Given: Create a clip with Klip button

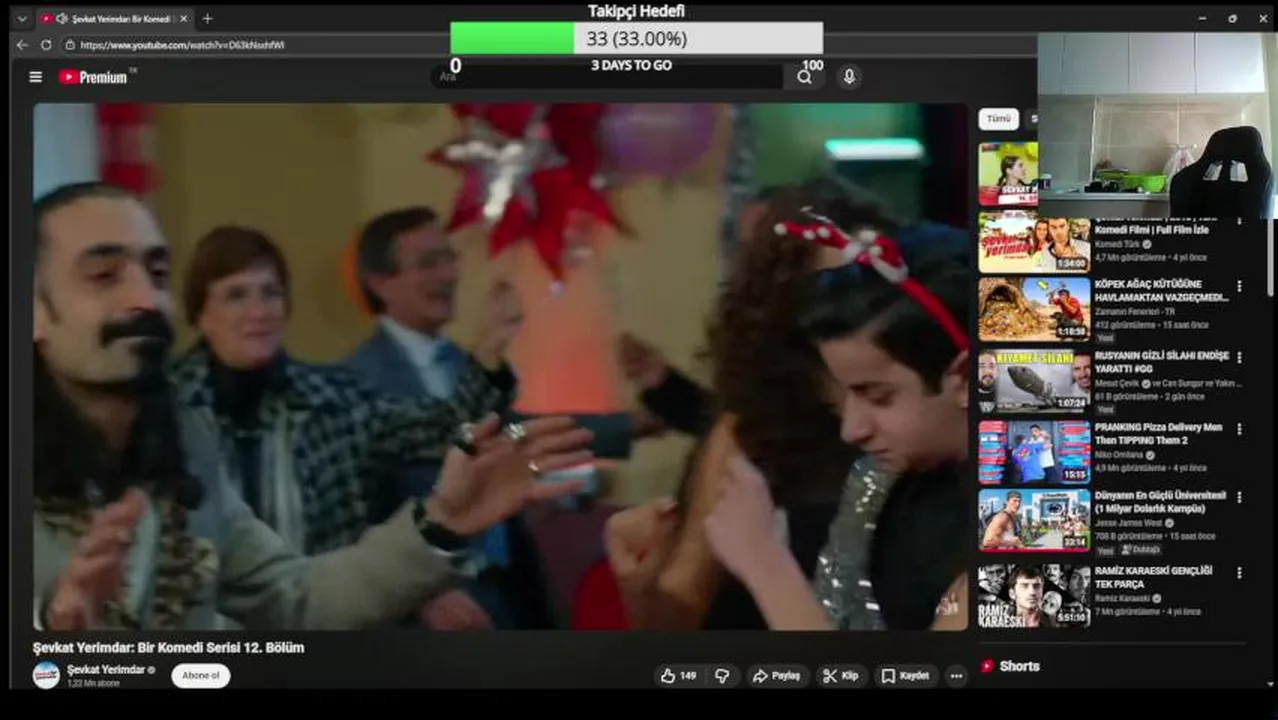Looking at the screenshot, I should pyautogui.click(x=841, y=676).
